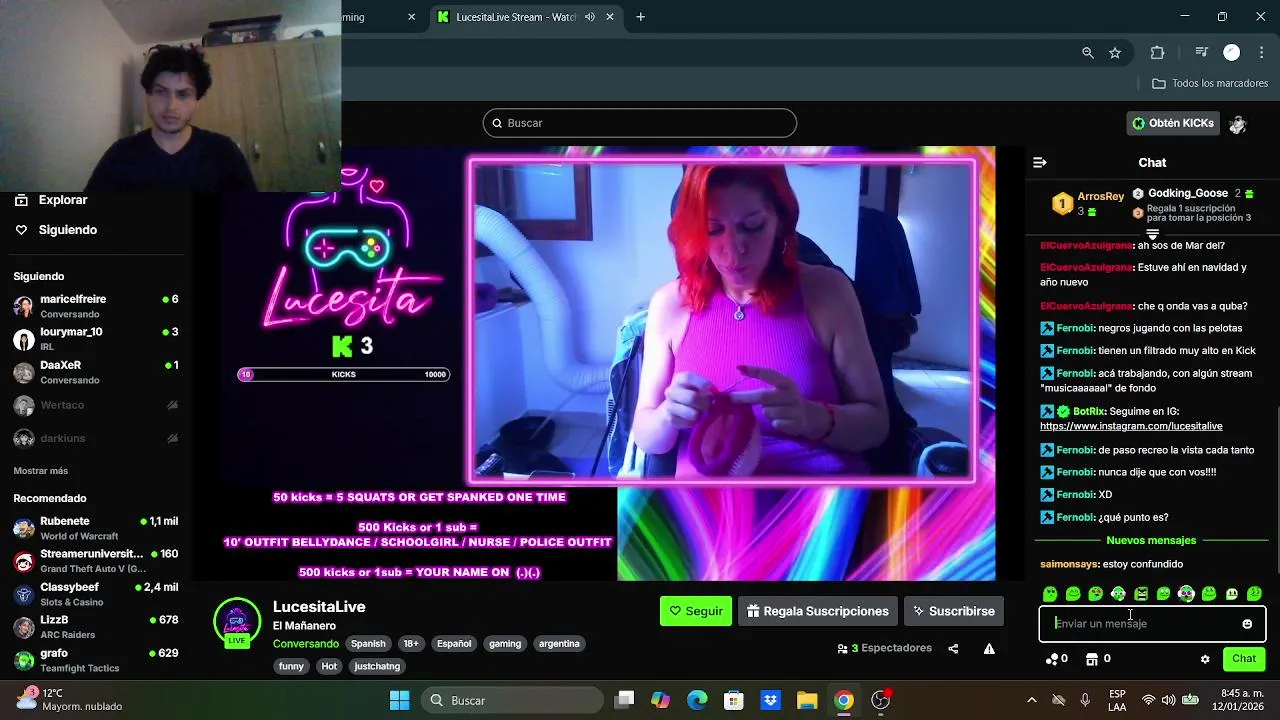Open the instagram.com/lucesitalive link in chat
Viewport: 1280px width, 720px height.
1131,426
